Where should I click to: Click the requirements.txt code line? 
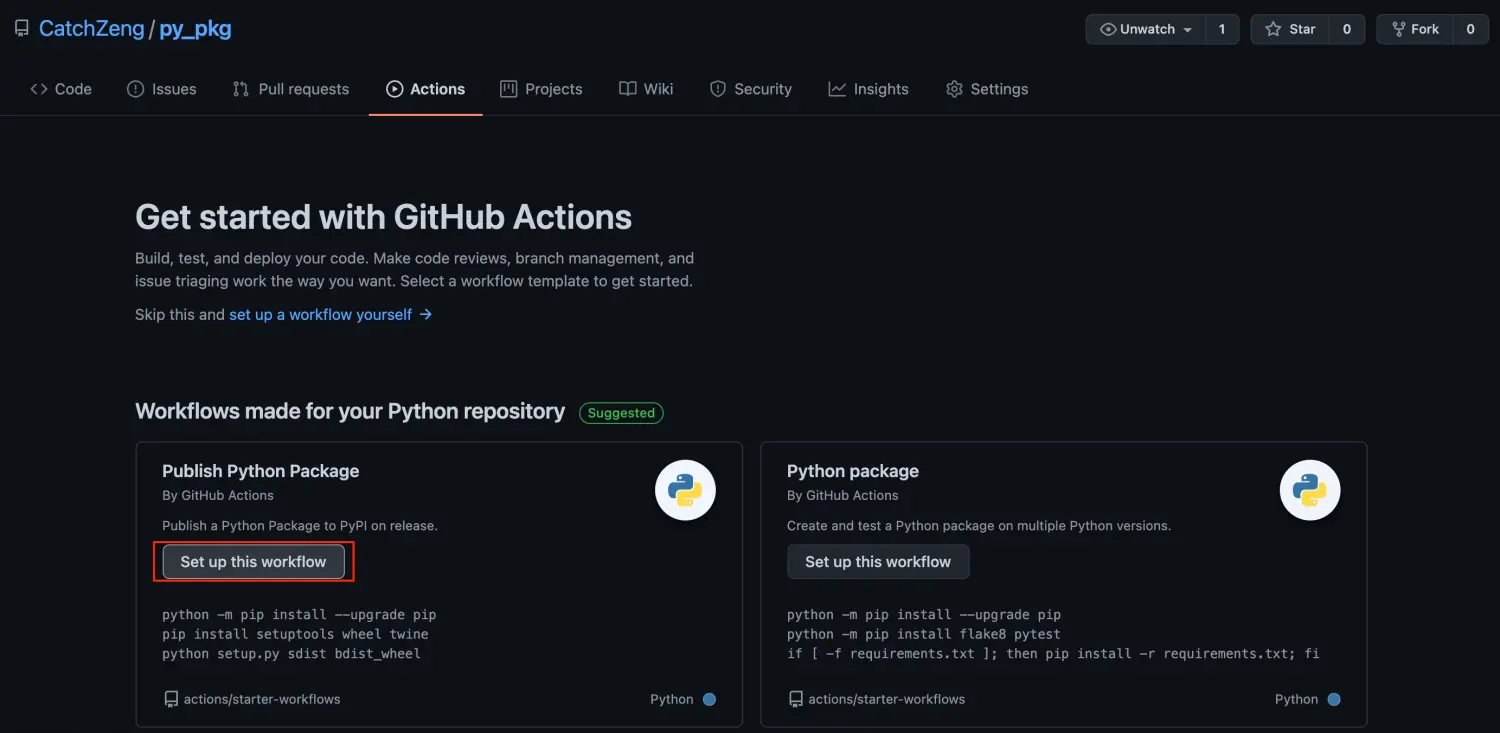[x=1053, y=653]
